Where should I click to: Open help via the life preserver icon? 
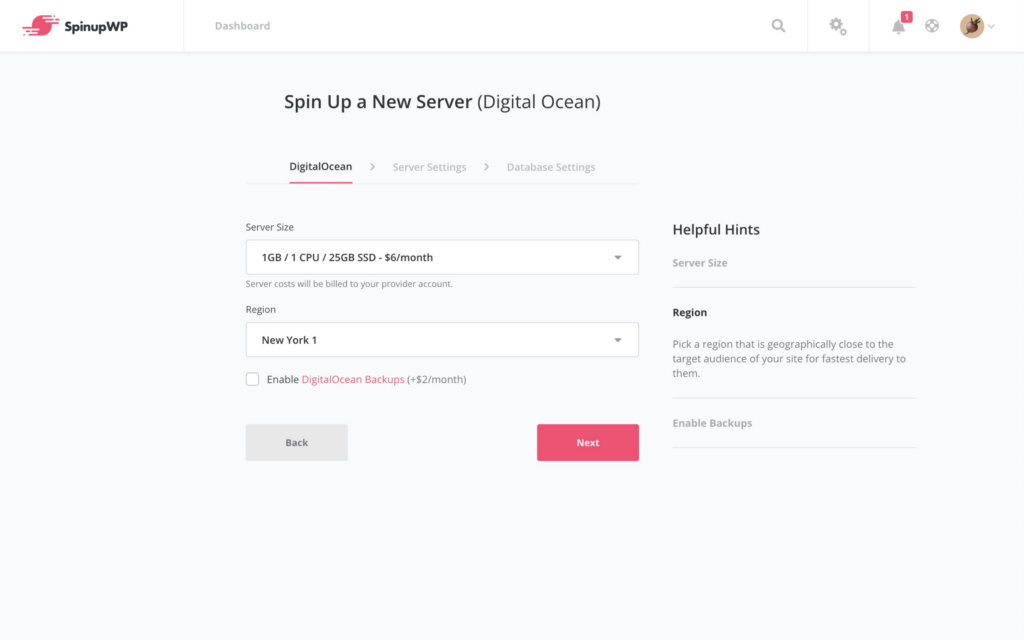[x=932, y=26]
